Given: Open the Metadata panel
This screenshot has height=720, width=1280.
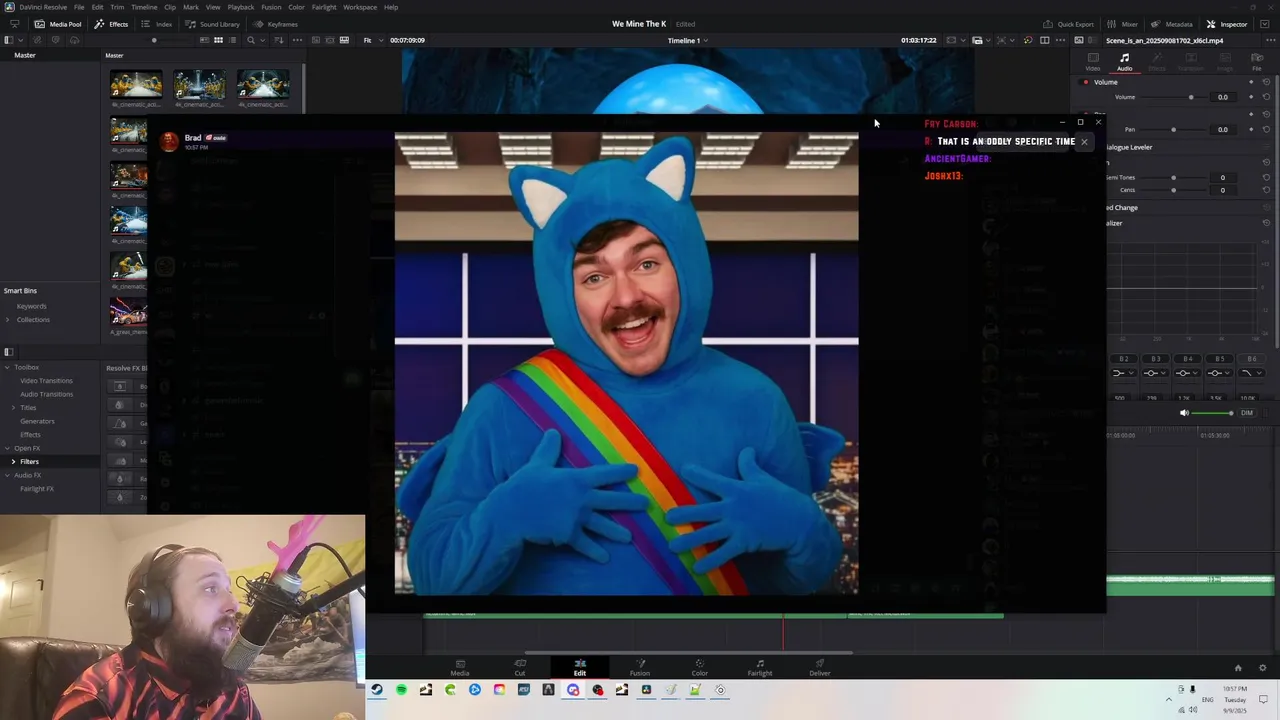Looking at the screenshot, I should click(x=1172, y=24).
